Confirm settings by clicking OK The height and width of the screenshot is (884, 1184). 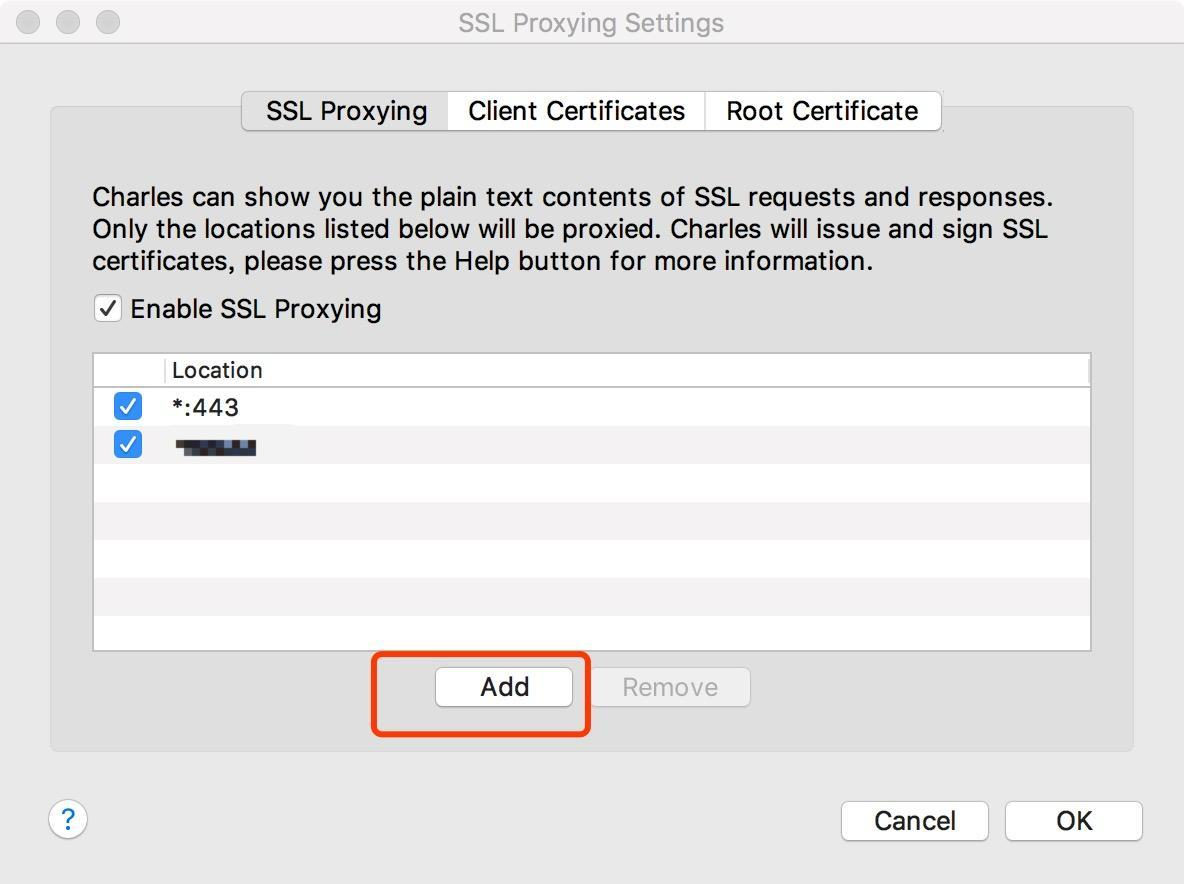tap(1073, 820)
